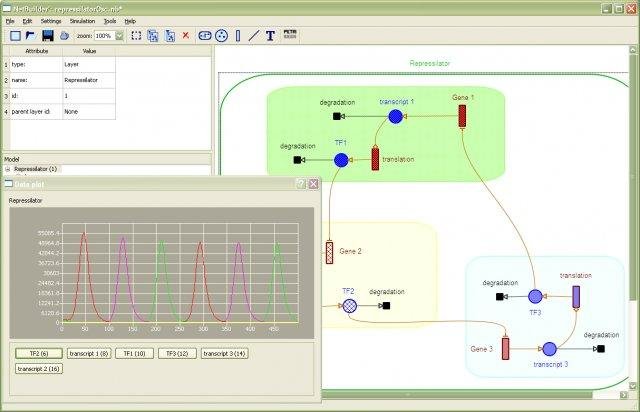The image size is (640, 412).
Task: Toggle the transcript 3 (14) series button
Action: pyautogui.click(x=224, y=354)
